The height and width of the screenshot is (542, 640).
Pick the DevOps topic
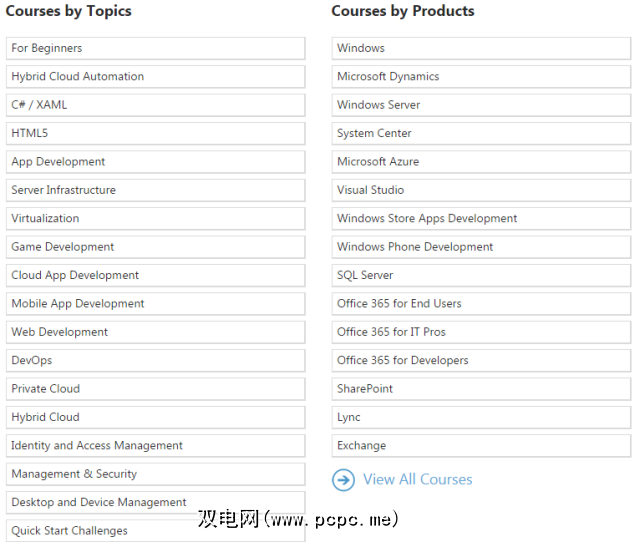pyautogui.click(x=155, y=360)
